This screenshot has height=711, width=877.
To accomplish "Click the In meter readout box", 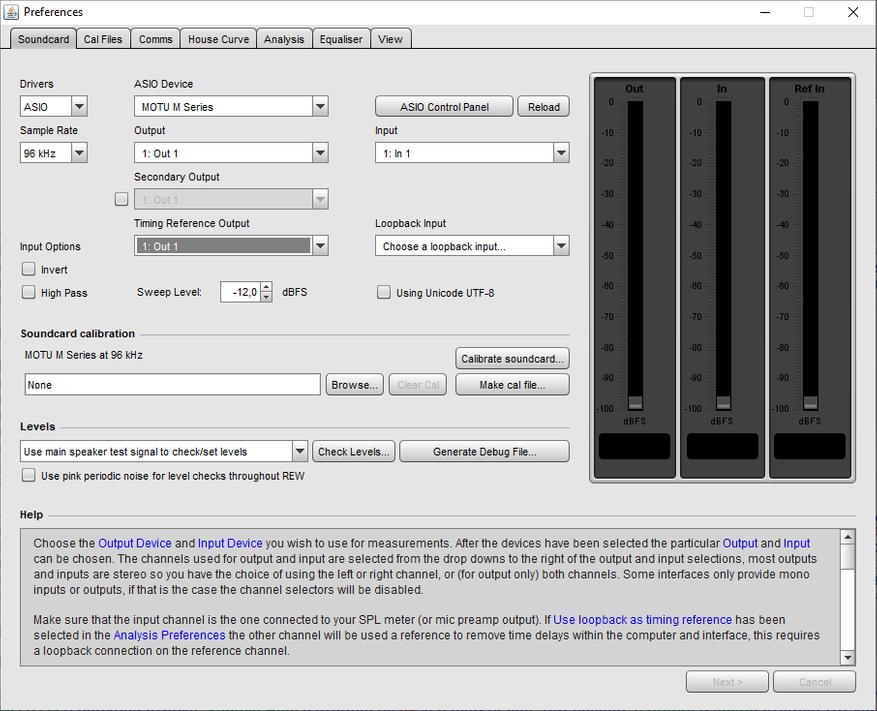I will tap(722, 446).
